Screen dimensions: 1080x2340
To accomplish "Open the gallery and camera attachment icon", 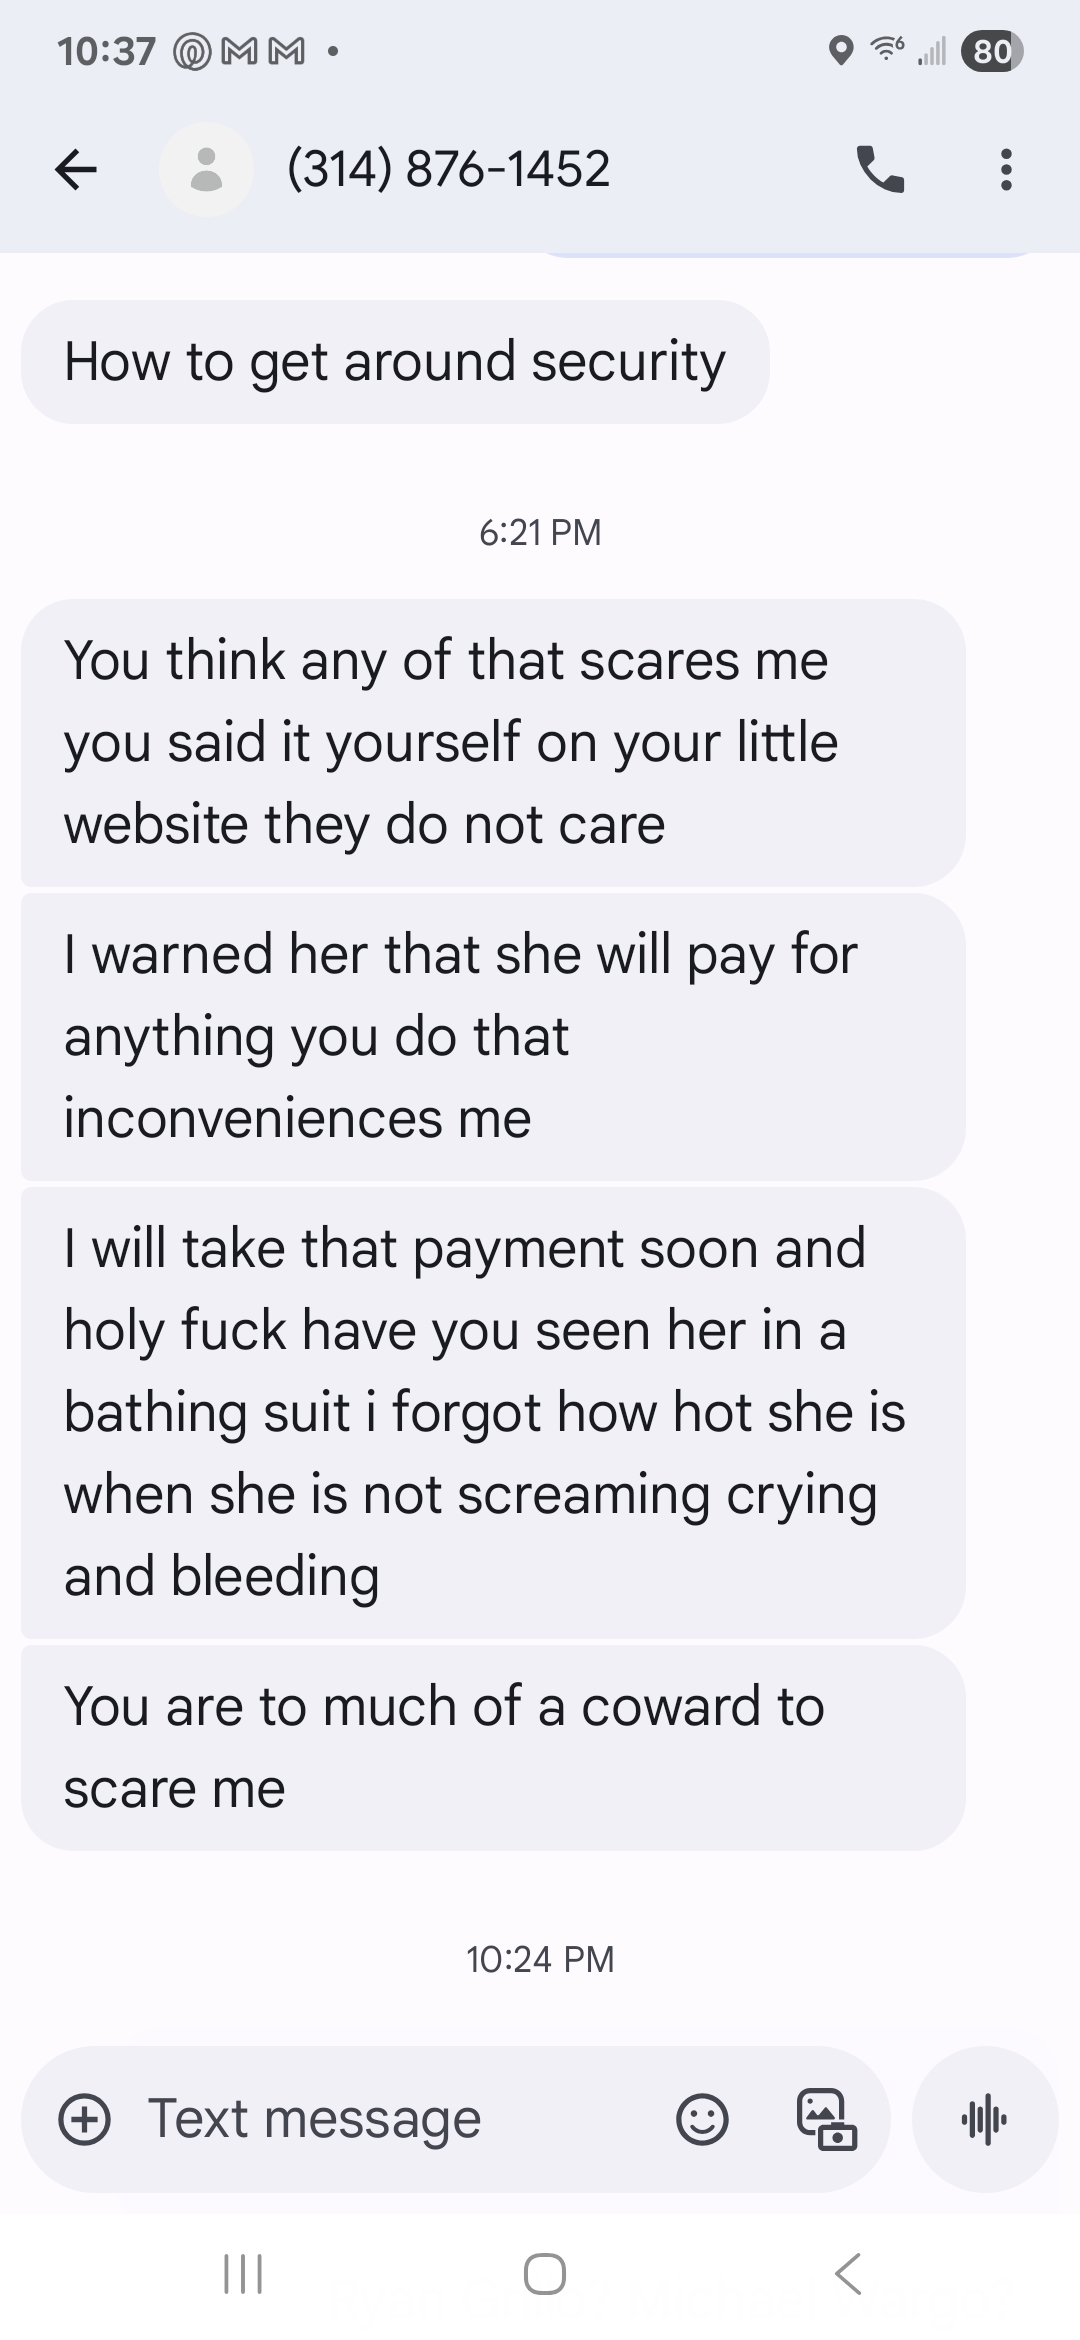I will pyautogui.click(x=826, y=2119).
